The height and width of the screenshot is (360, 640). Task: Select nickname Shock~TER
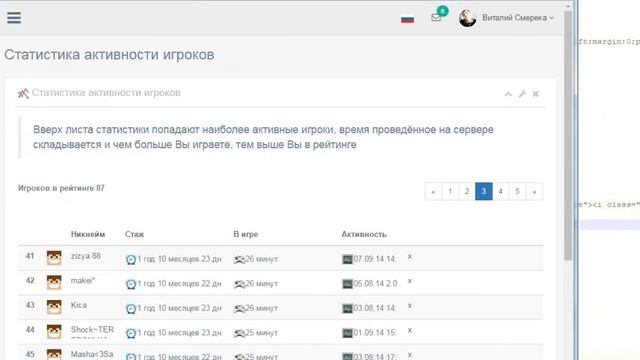pyautogui.click(x=92, y=329)
